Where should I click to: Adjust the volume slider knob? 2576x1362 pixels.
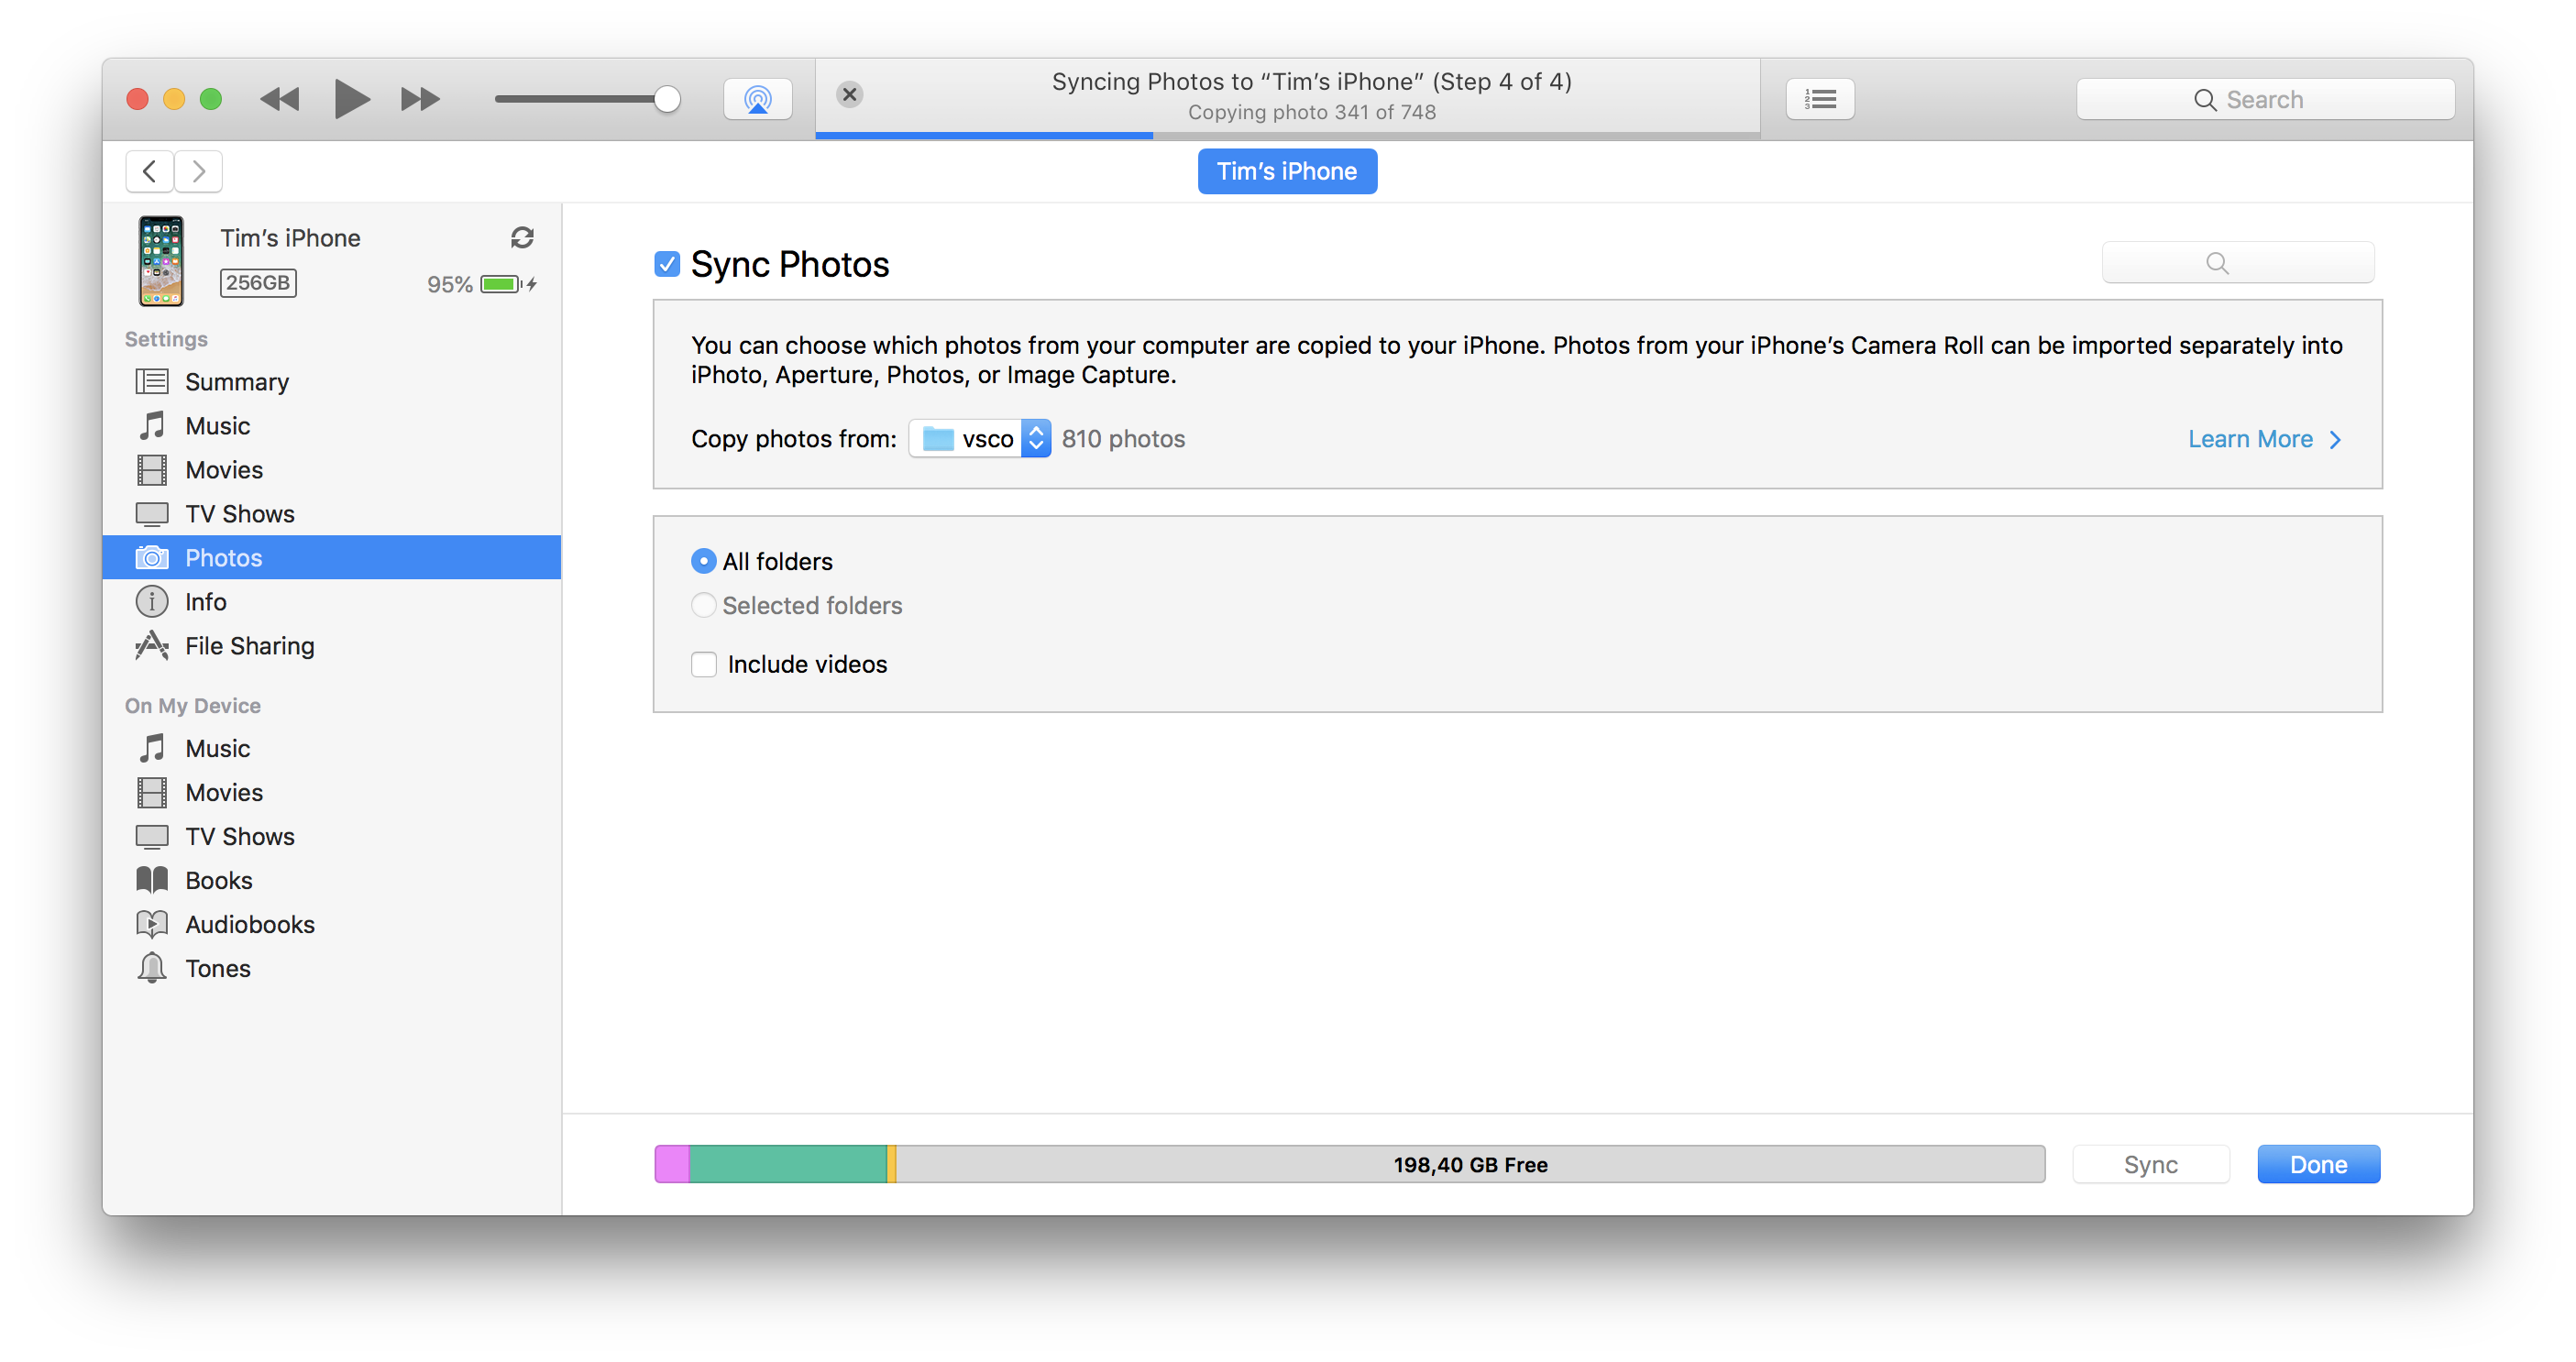tap(667, 99)
